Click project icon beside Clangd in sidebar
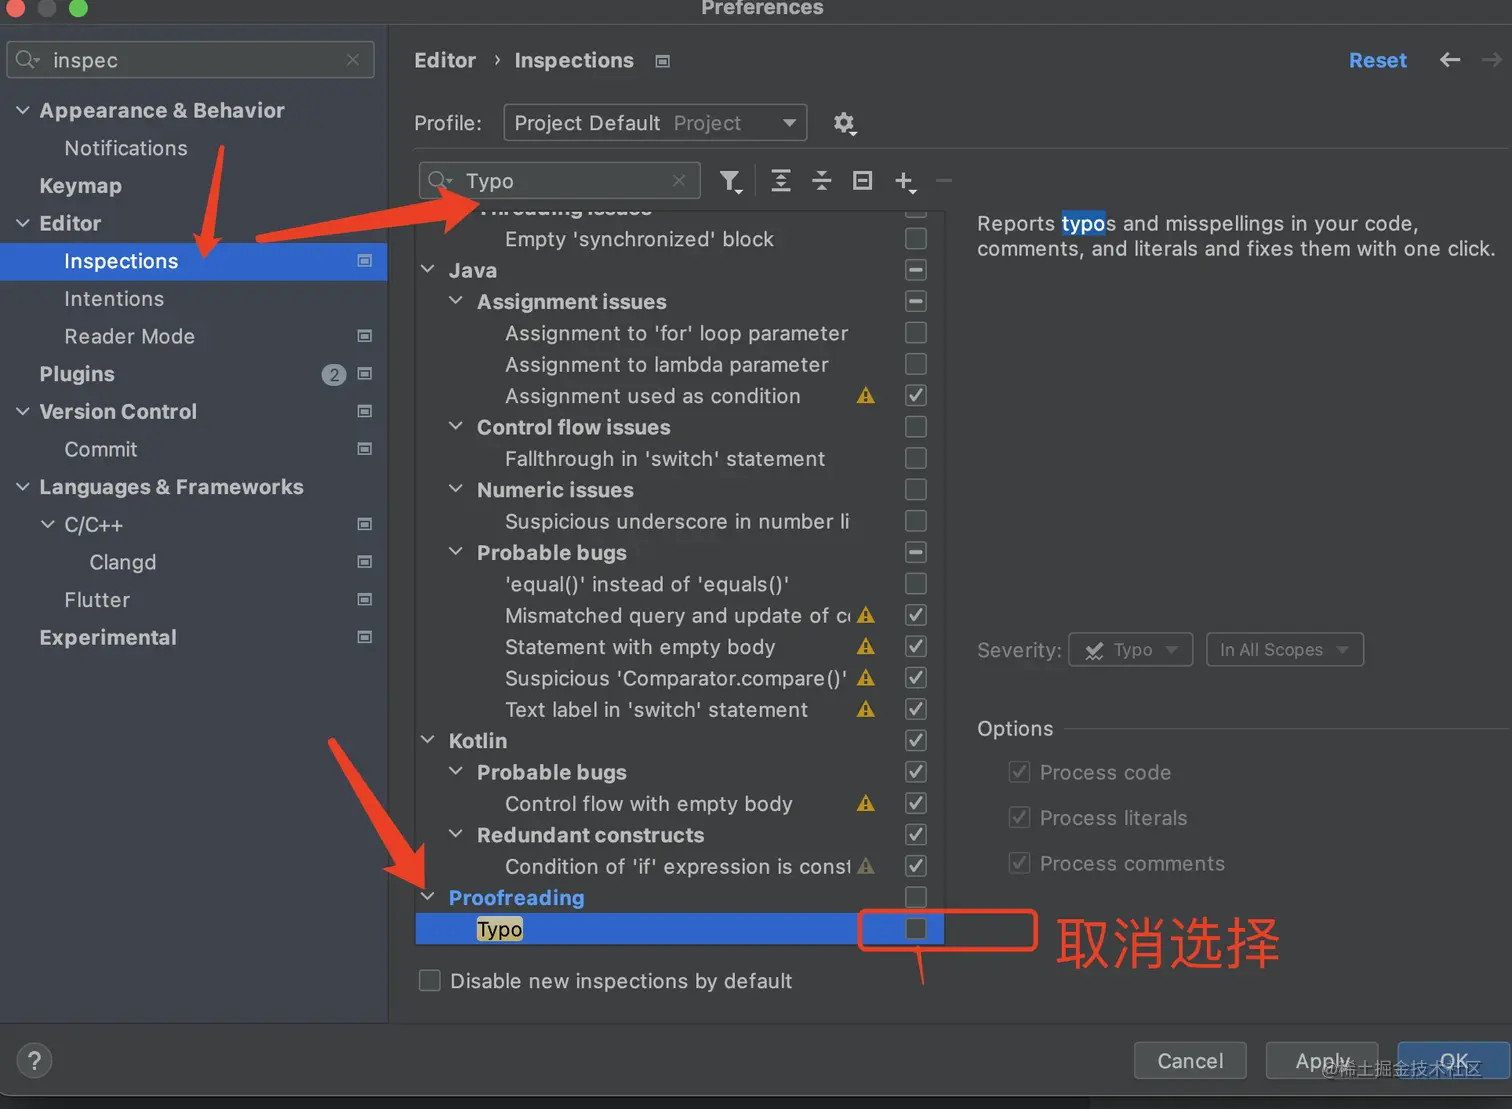The height and width of the screenshot is (1109, 1512). tap(365, 562)
